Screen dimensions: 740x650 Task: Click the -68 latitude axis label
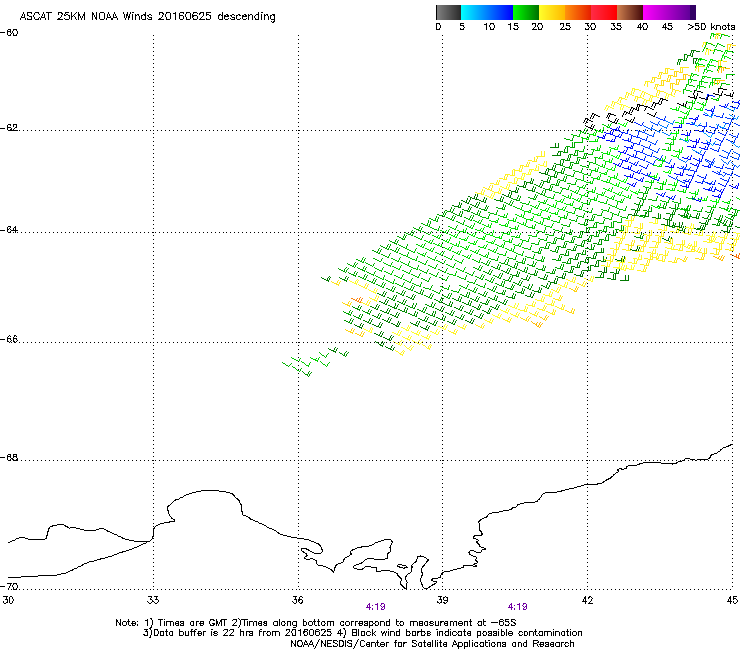pyautogui.click(x=9, y=458)
